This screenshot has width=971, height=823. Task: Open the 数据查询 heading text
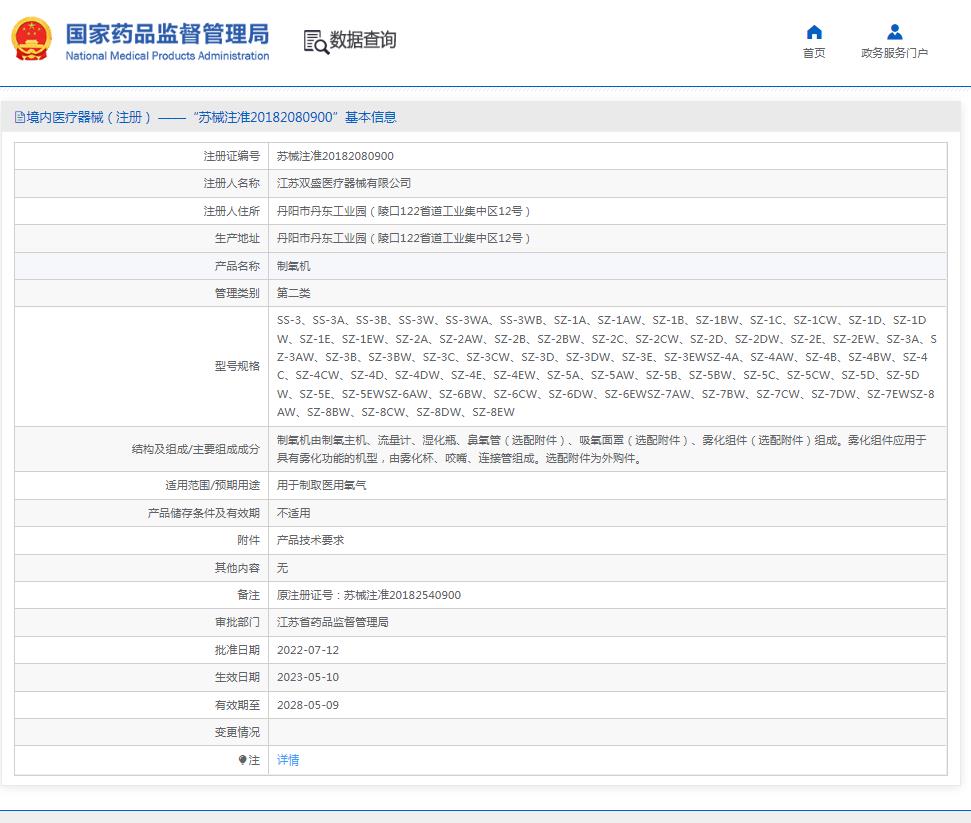pos(363,40)
